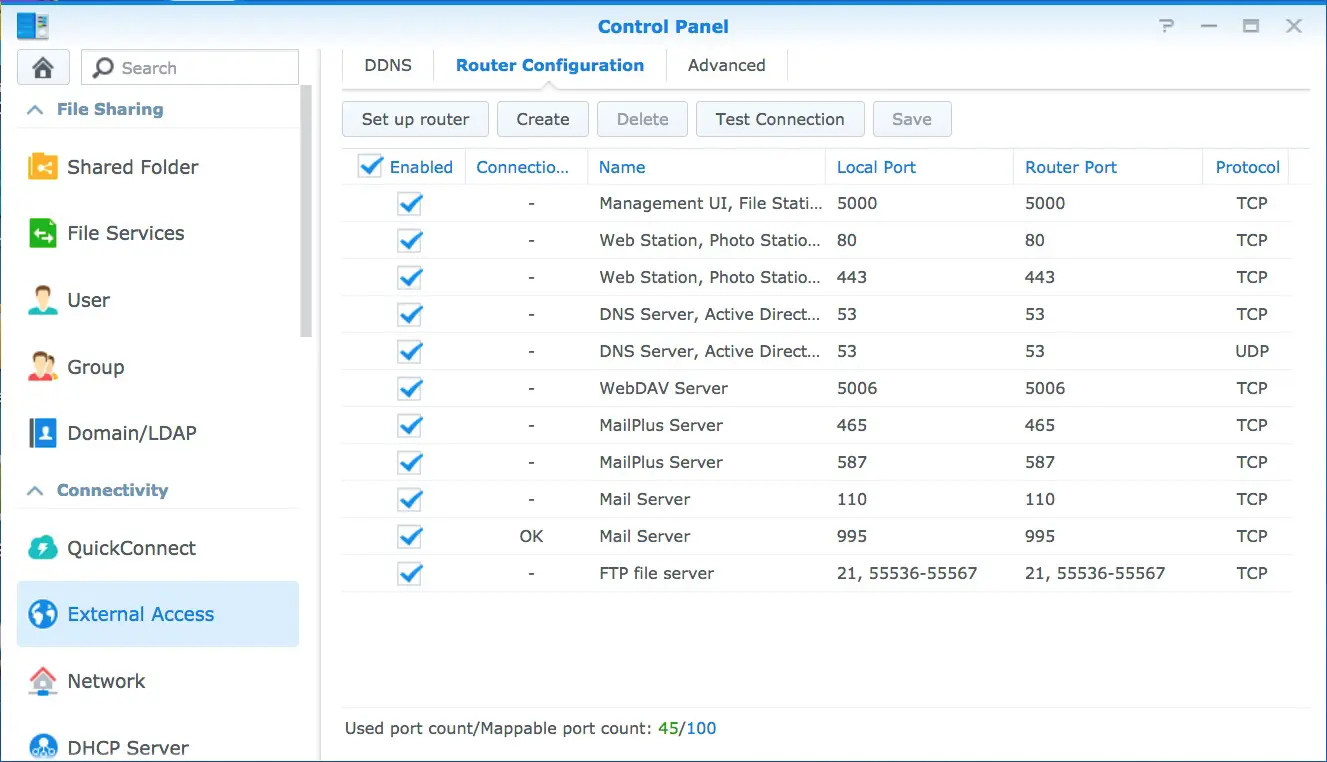Toggle the Enabled select-all header checkbox
This screenshot has width=1327, height=762.
[x=370, y=167]
